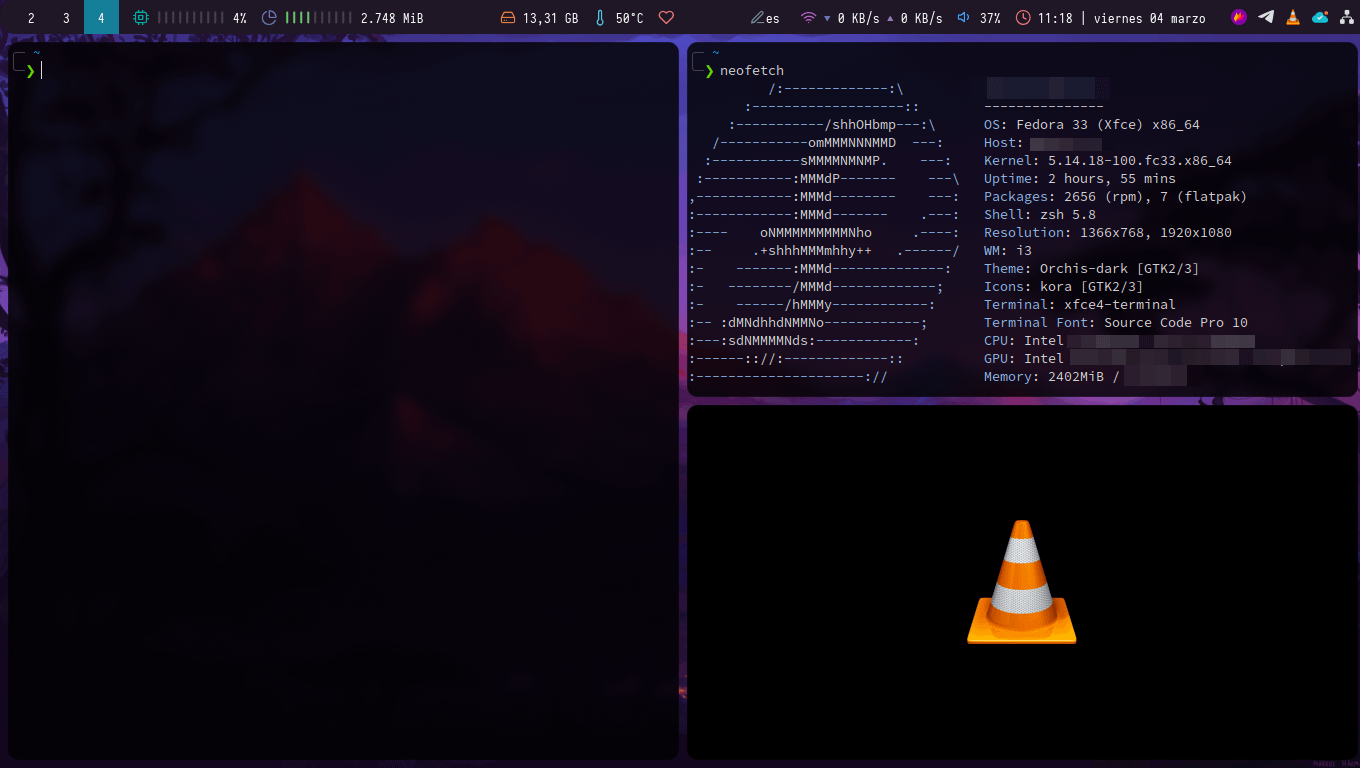Screen dimensions: 1360x768
Task: Switch to workspace 2 in the bar
Action: pyautogui.click(x=31, y=17)
